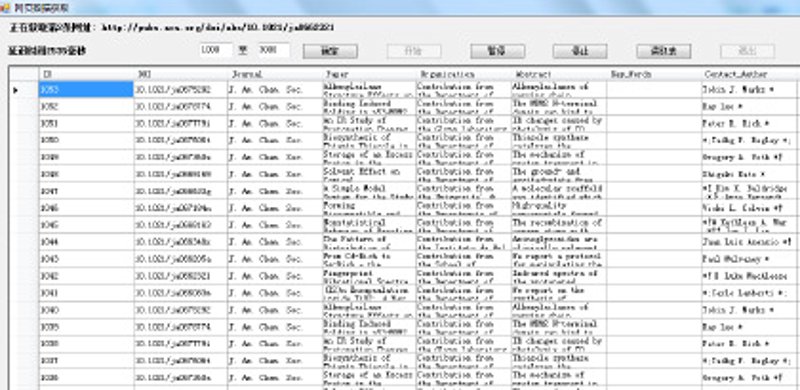This screenshot has width=800, height=390.
Task: Click the Organization cell in row 1051
Action: (463, 124)
